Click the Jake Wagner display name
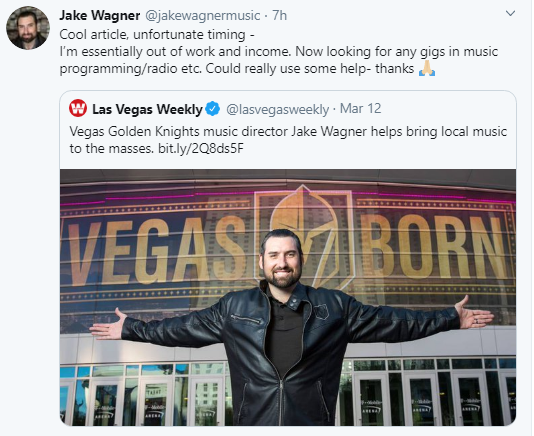This screenshot has height=436, width=534. tap(99, 16)
